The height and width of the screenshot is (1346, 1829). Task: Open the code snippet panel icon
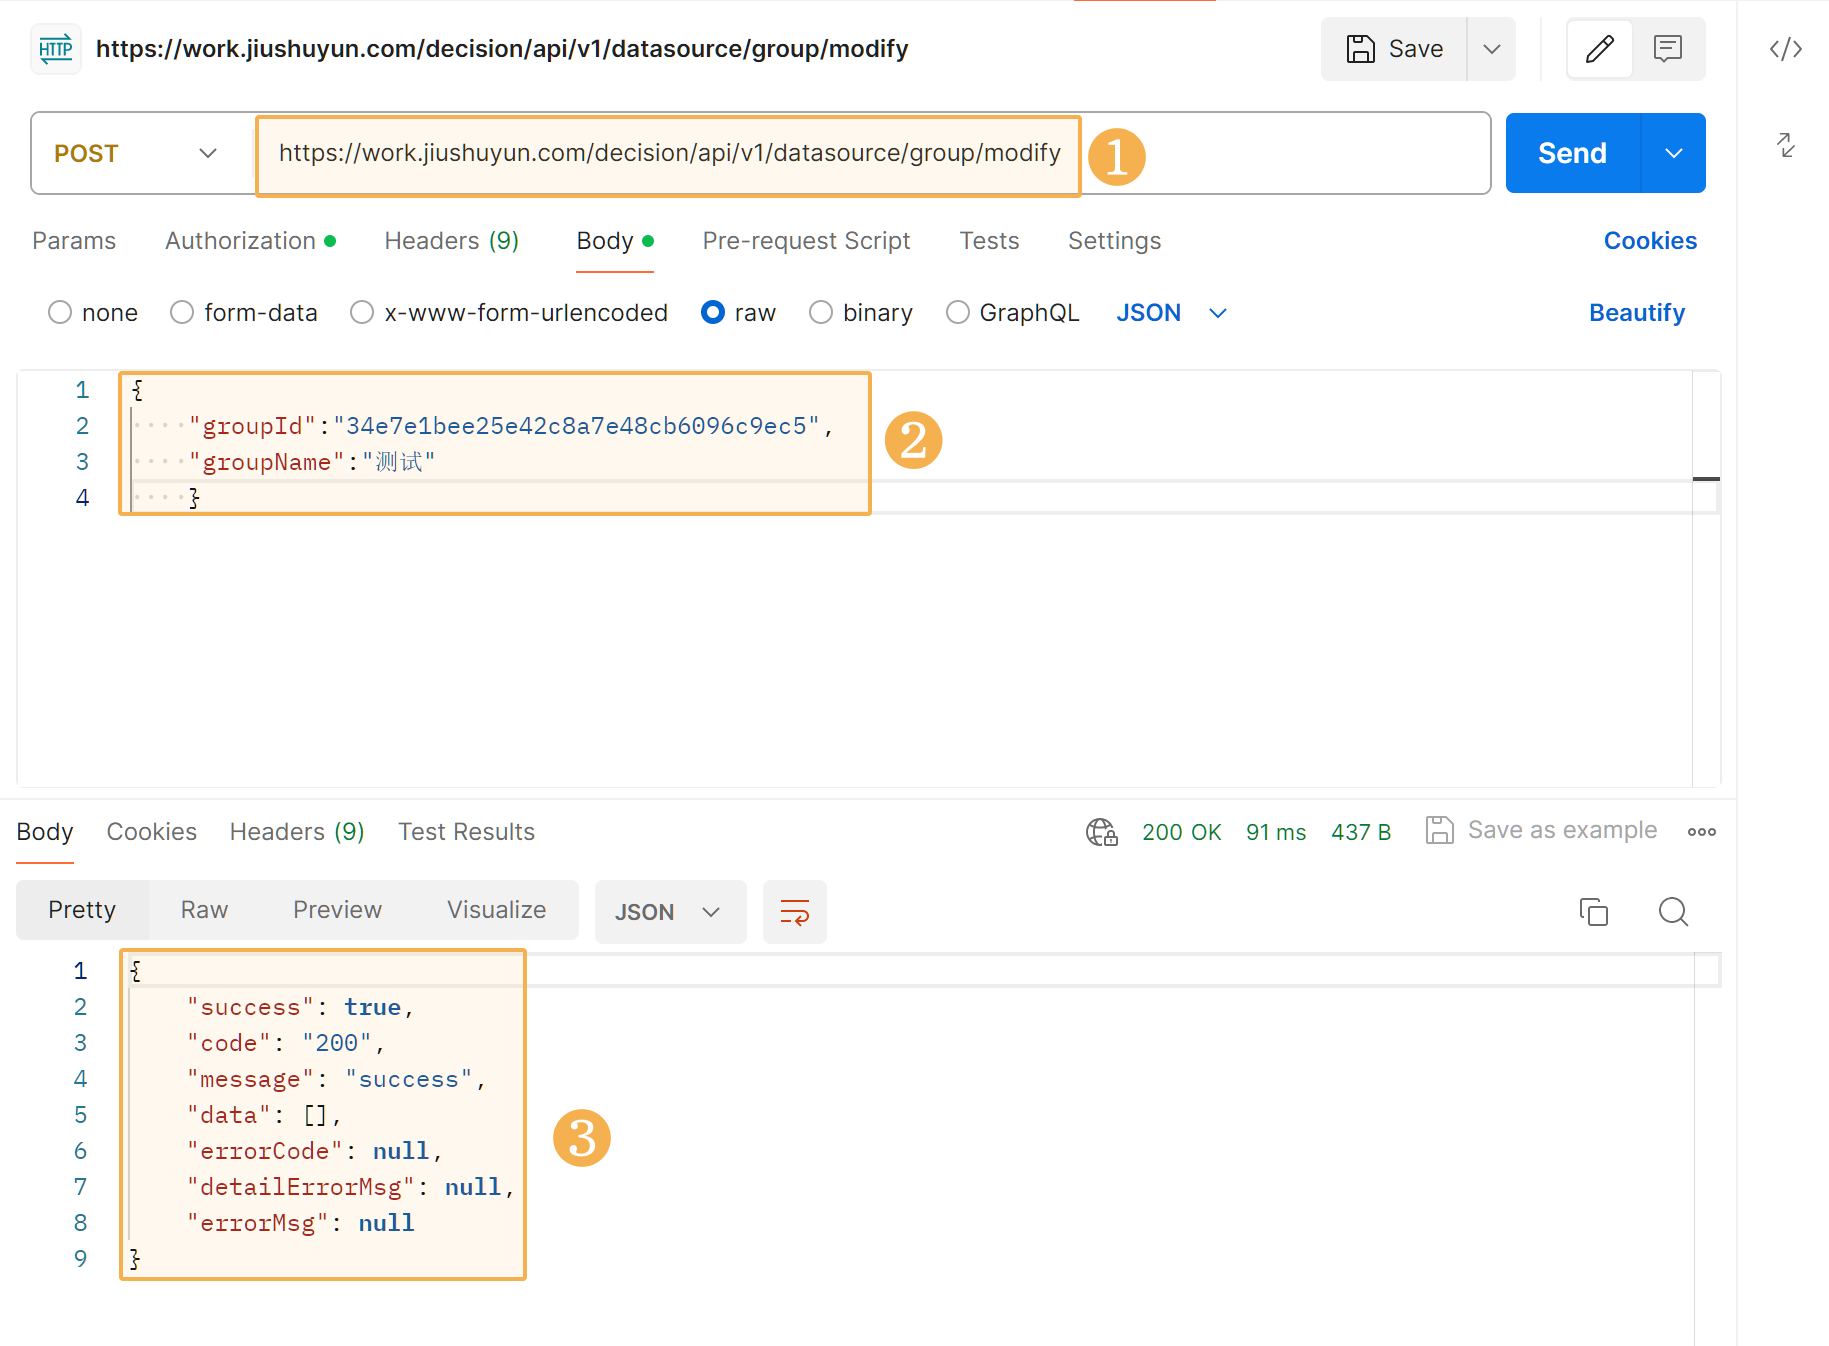point(1785,49)
